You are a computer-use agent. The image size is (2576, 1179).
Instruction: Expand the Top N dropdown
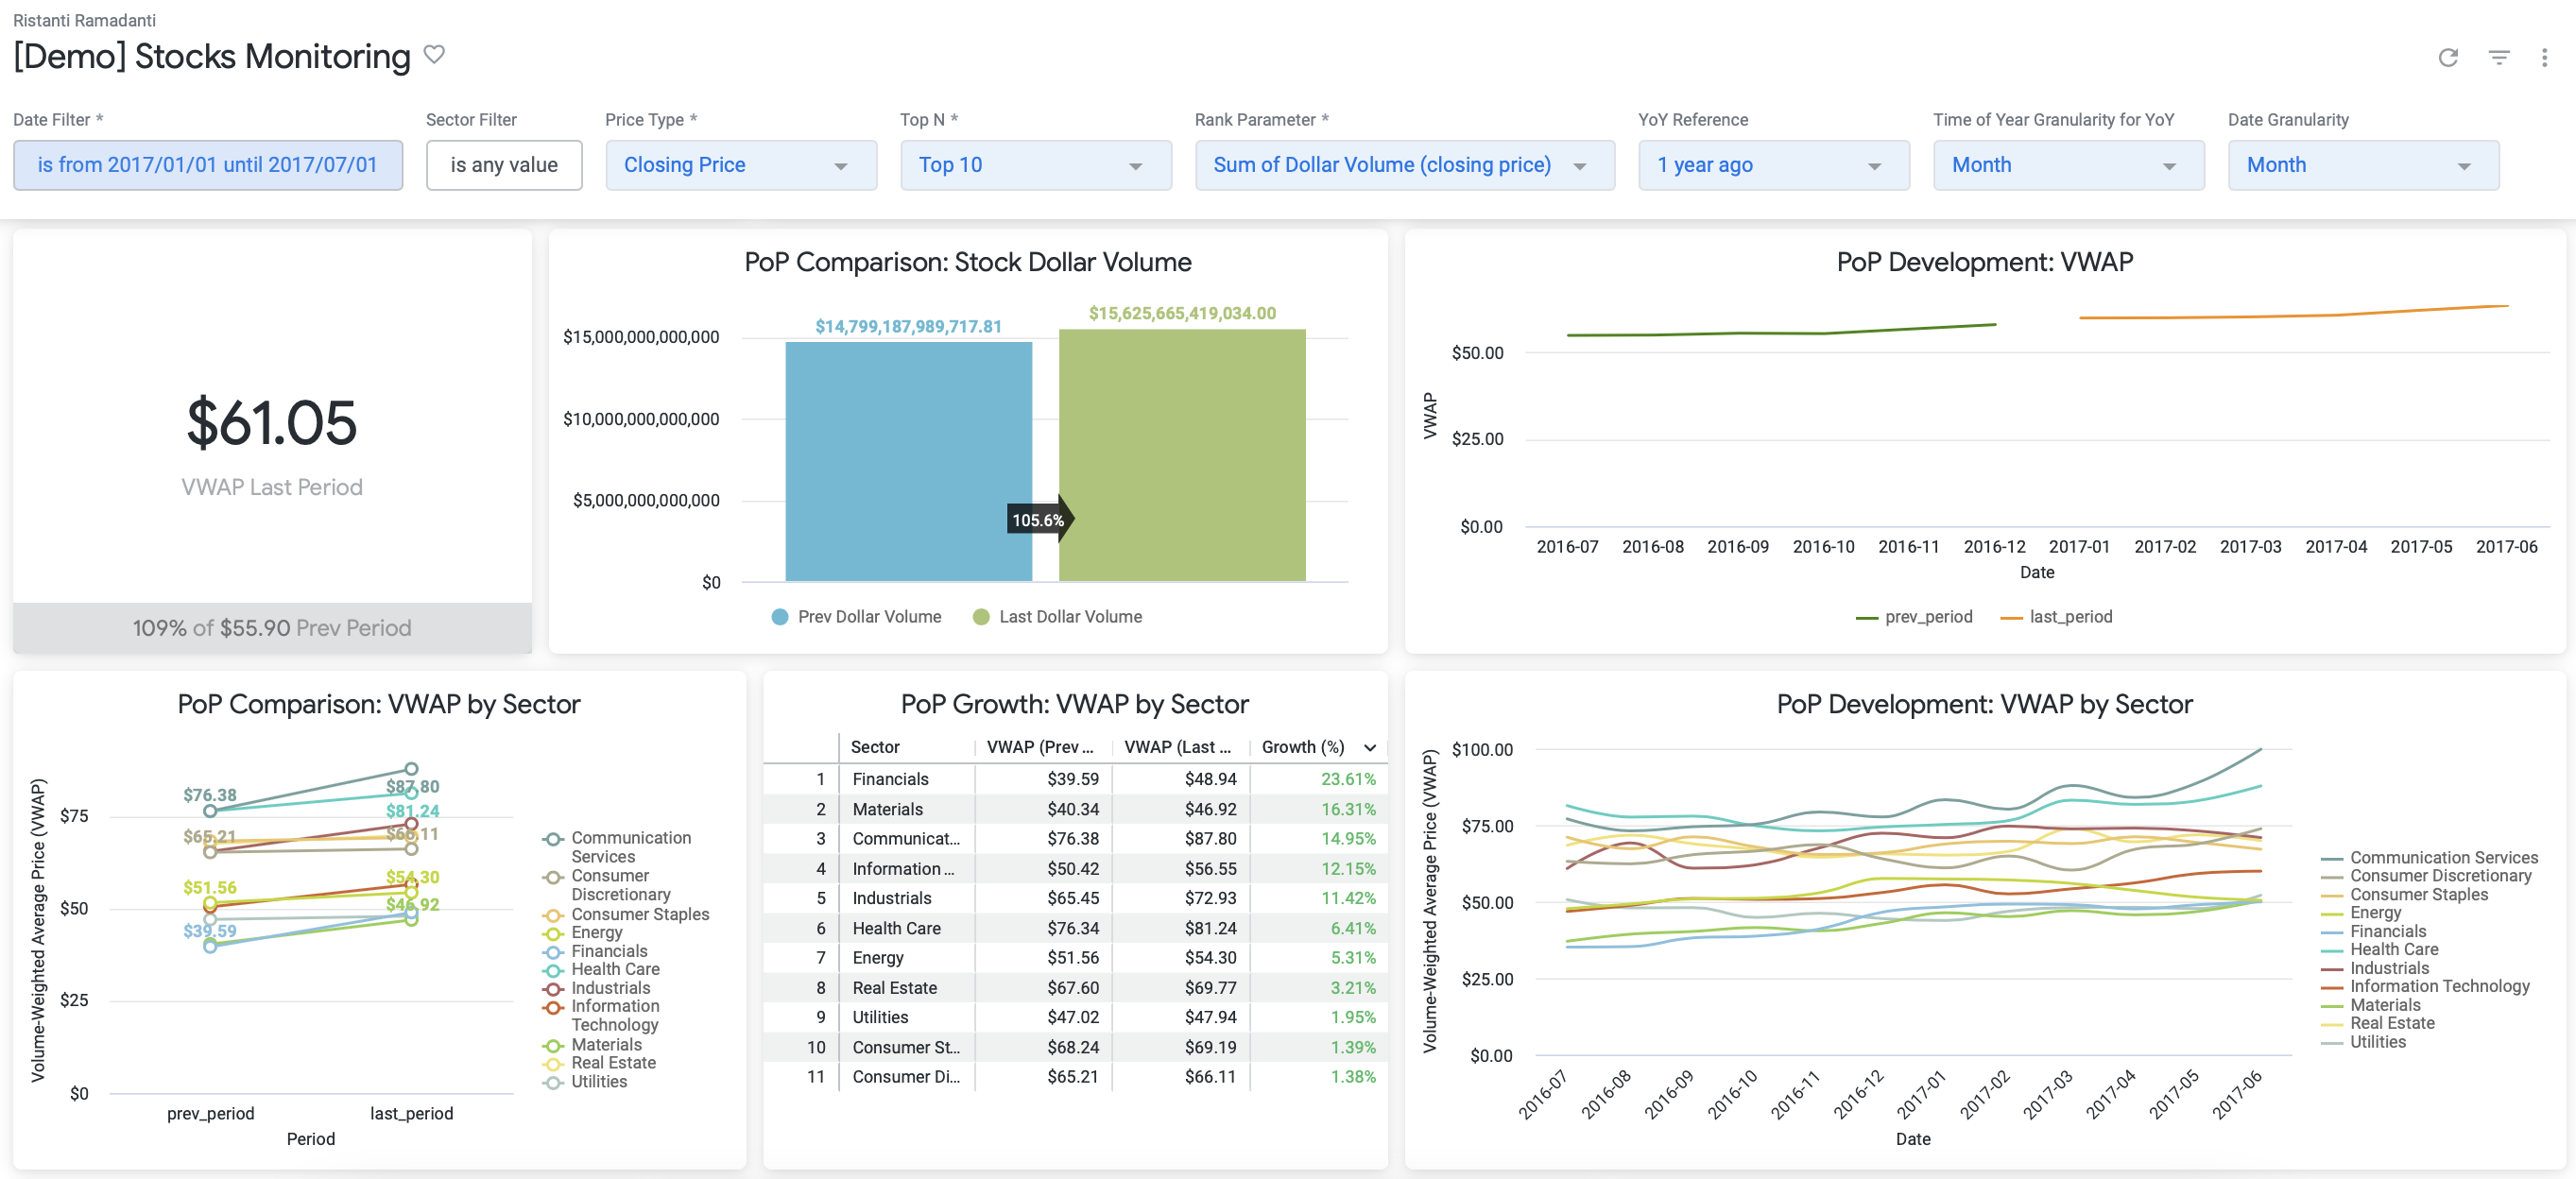coord(1035,165)
